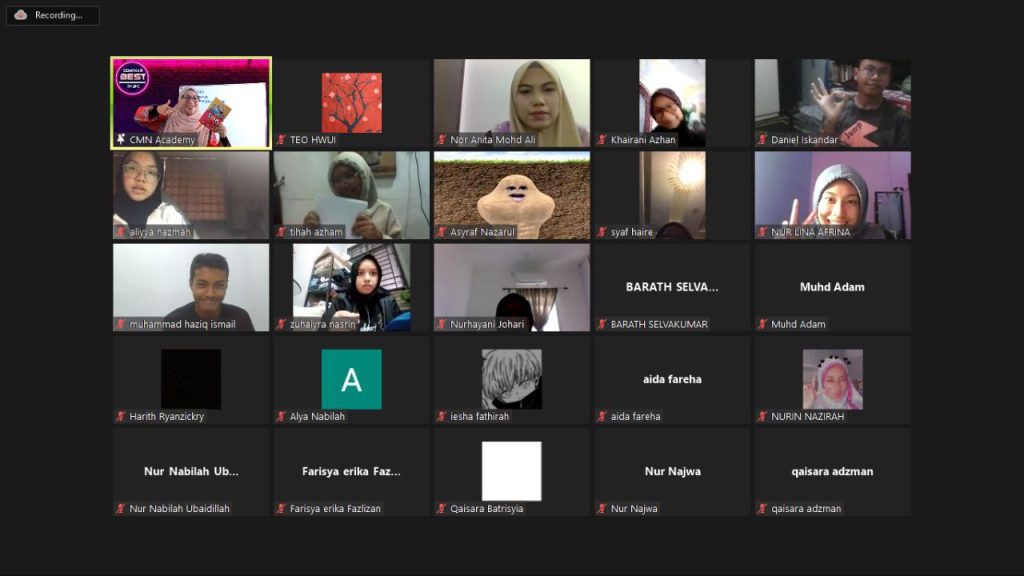Select Harith Ryanzickry's black avatar tile
This screenshot has width=1024, height=576.
click(191, 379)
